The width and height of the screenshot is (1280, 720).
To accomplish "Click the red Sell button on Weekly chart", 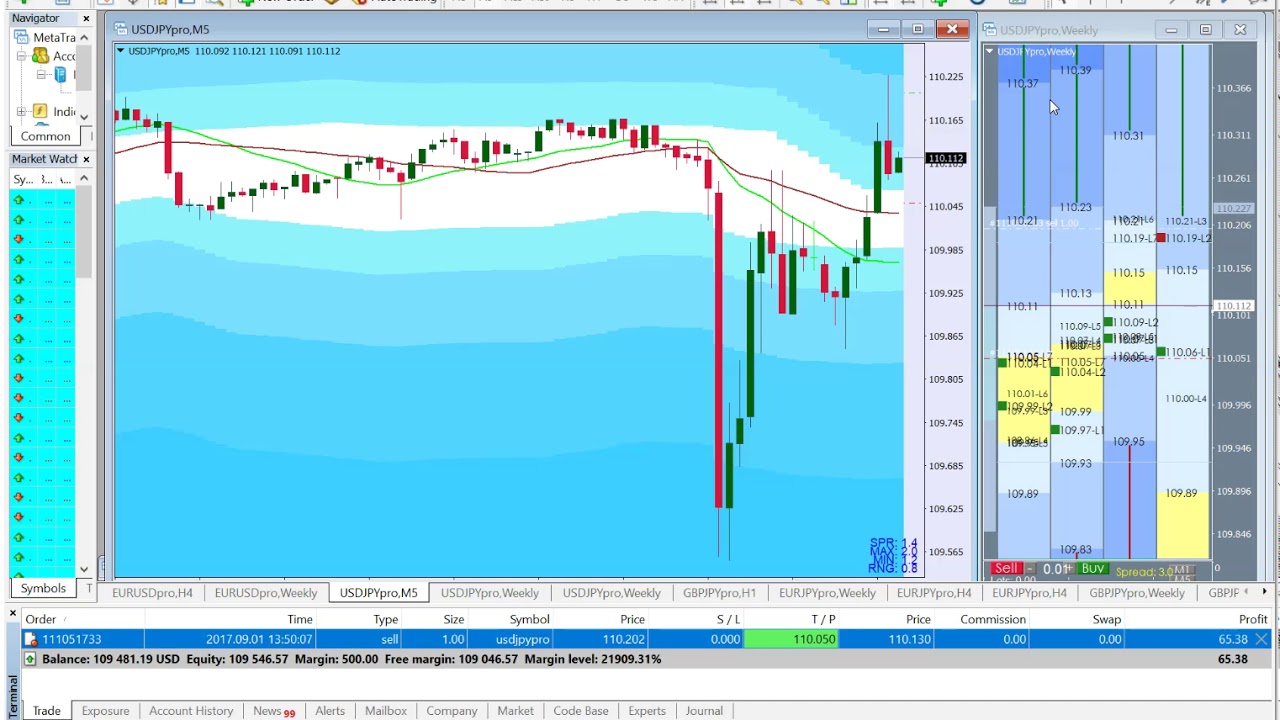I will pyautogui.click(x=1005, y=569).
